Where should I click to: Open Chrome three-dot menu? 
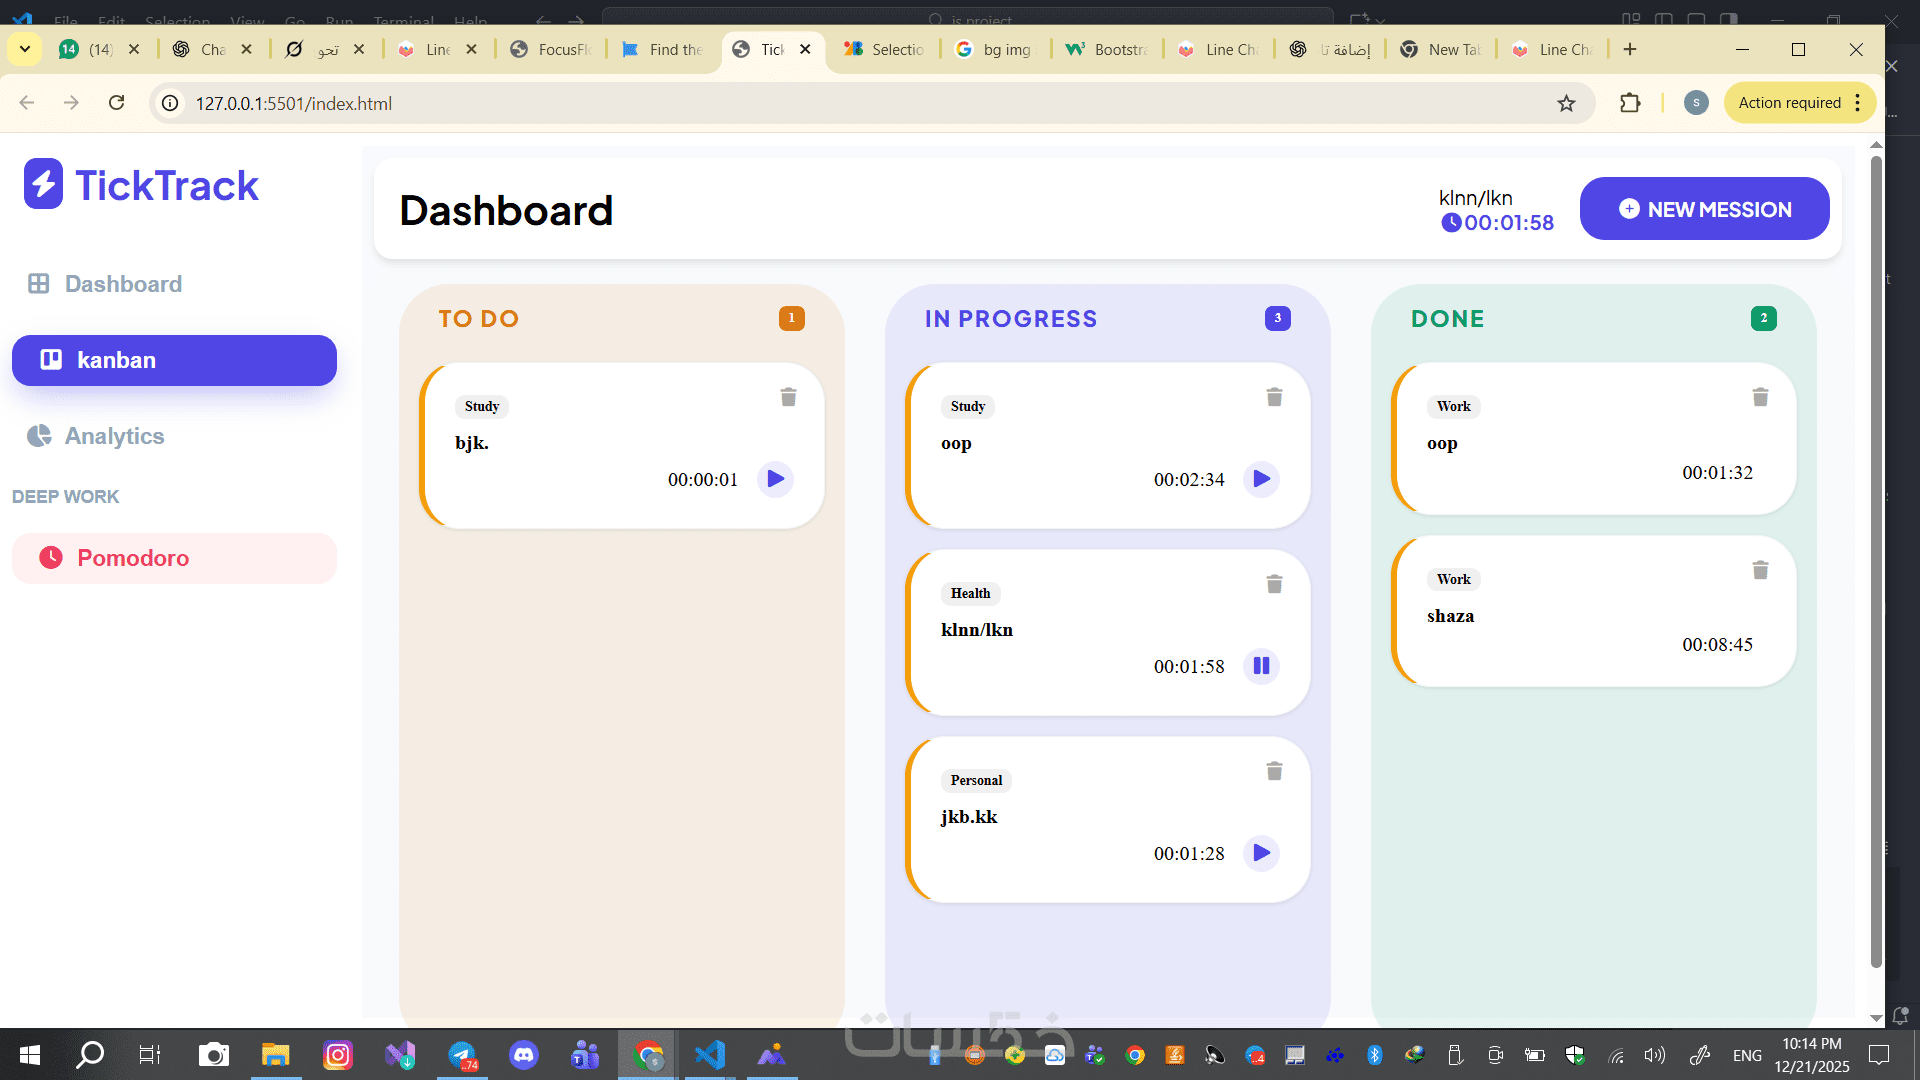click(x=1858, y=103)
